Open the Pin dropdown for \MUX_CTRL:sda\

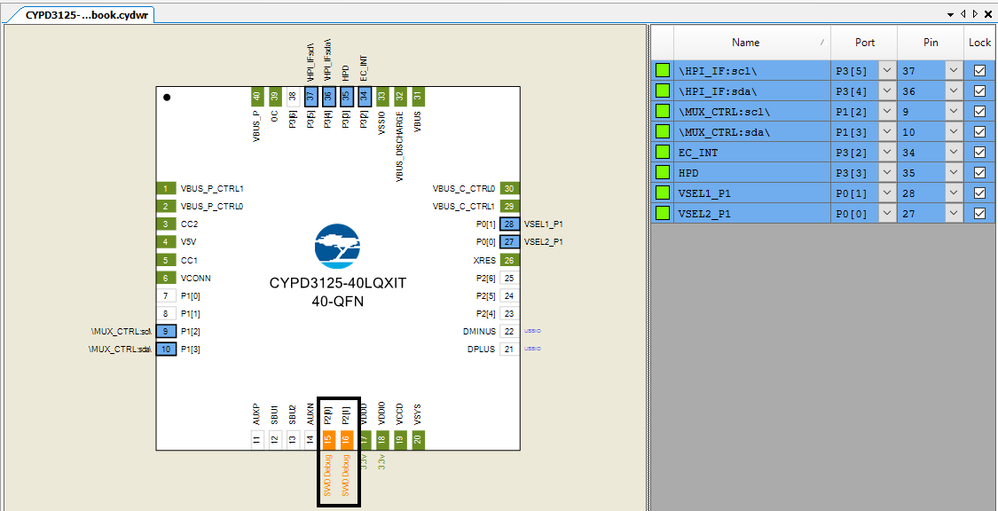pos(953,132)
